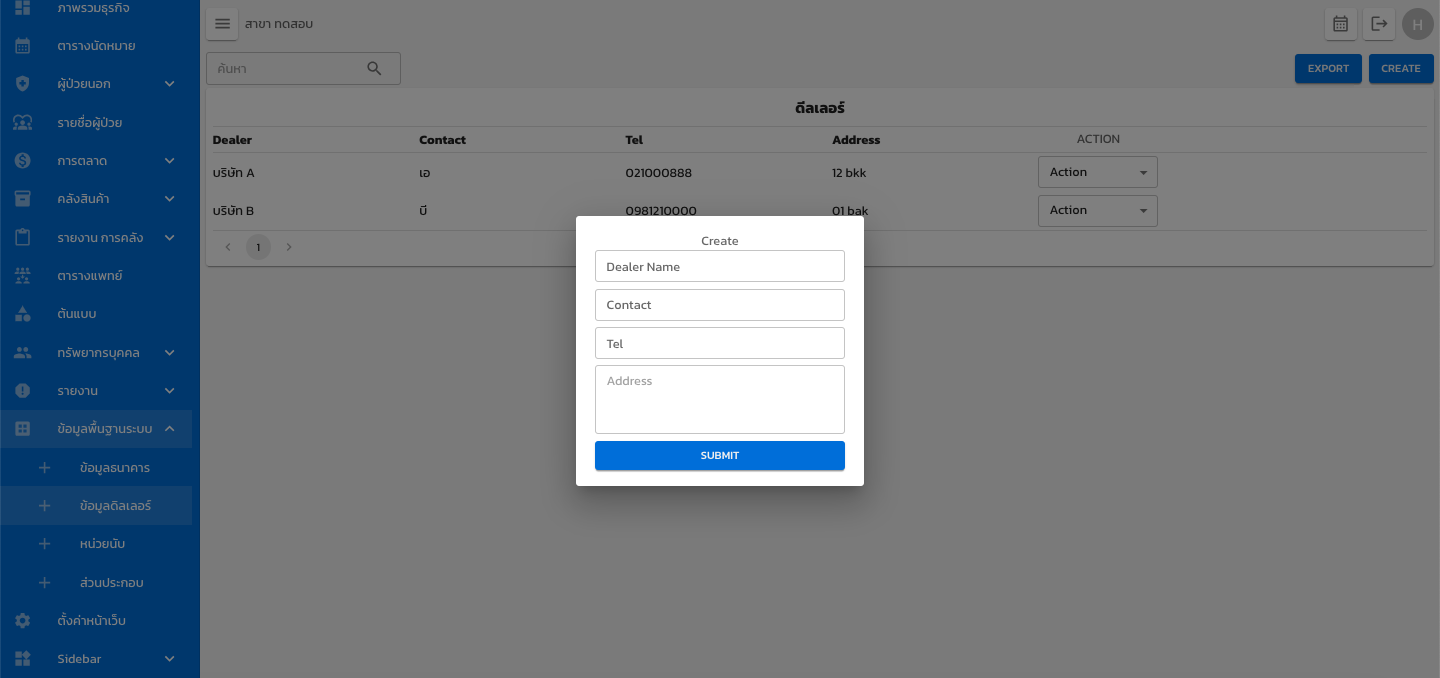This screenshot has width=1440, height=678.
Task: Click the รายงาน การคลัง clipboard icon
Action: (x=22, y=238)
